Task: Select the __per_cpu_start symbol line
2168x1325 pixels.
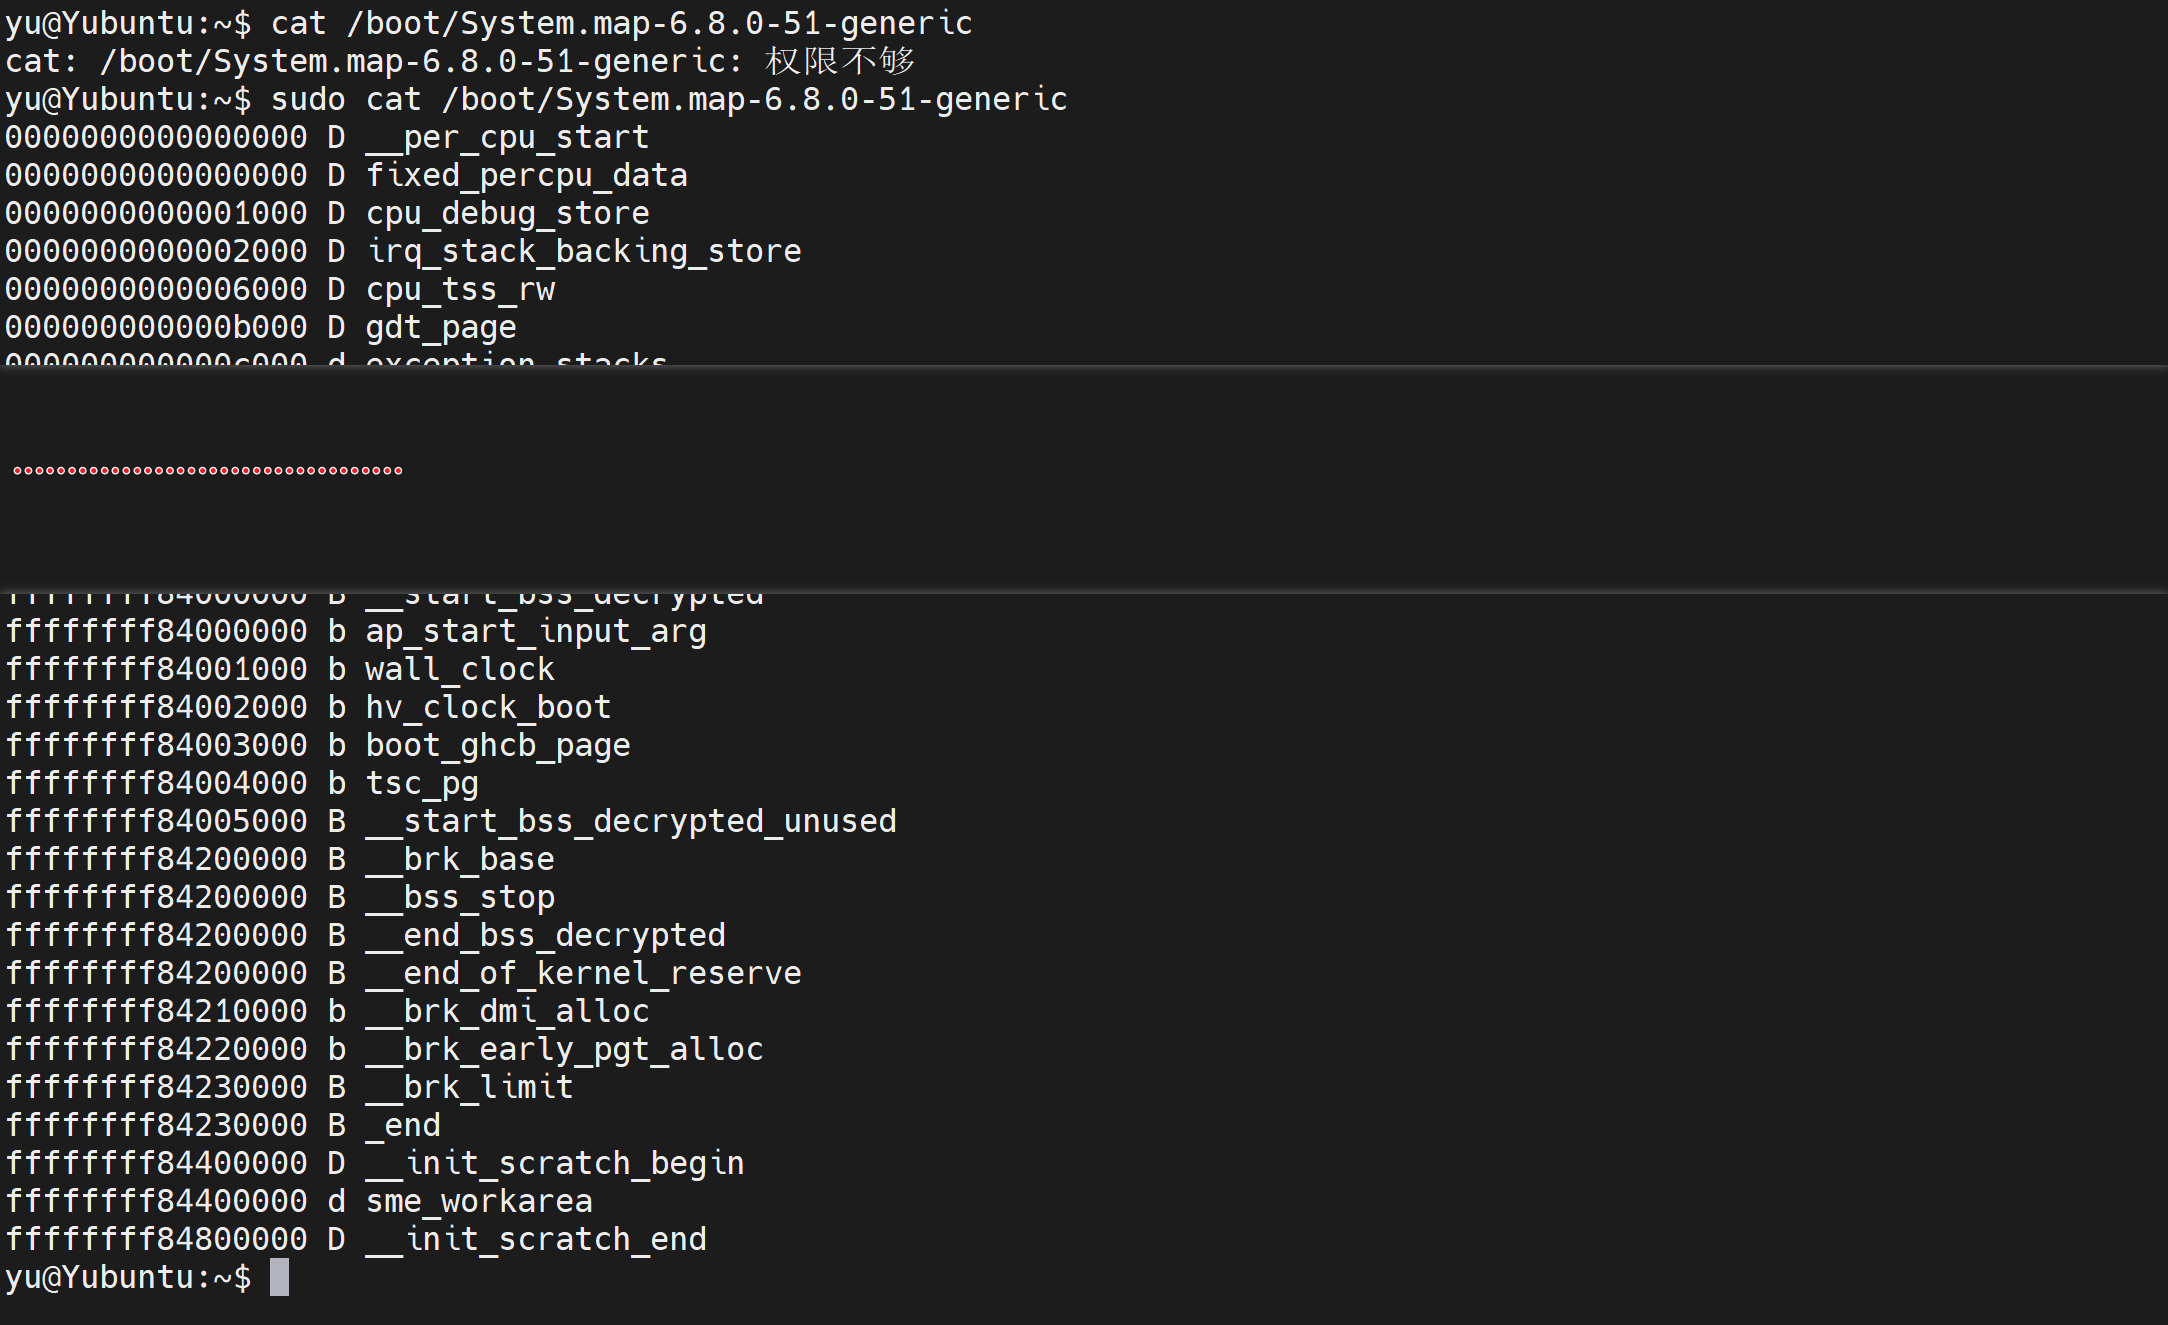Action: point(327,138)
